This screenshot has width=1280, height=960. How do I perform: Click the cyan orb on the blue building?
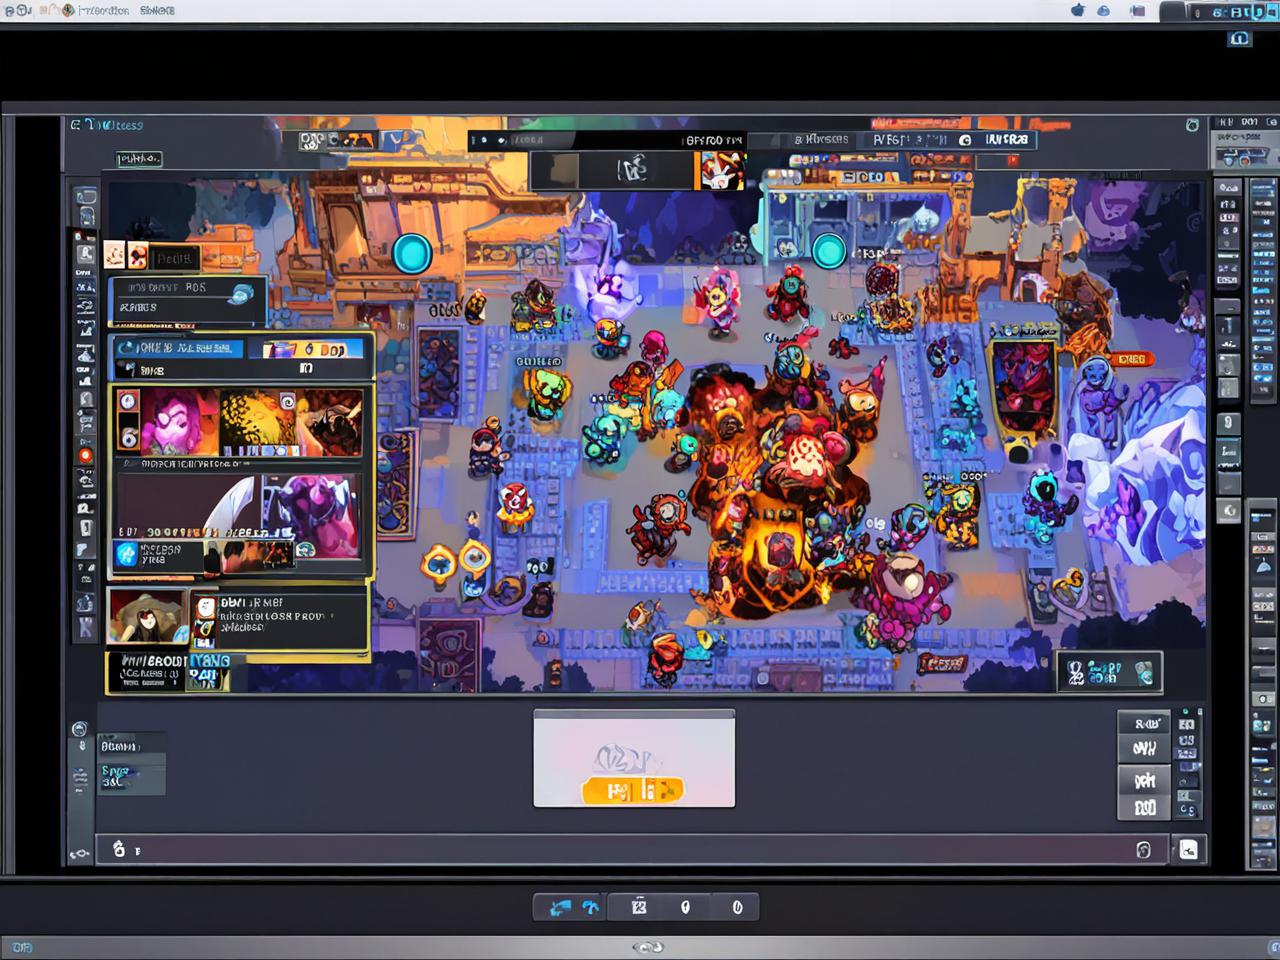pos(828,250)
